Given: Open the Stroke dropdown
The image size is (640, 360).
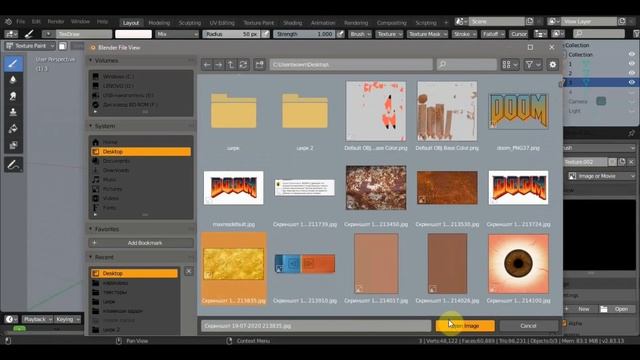Looking at the screenshot, I should click(x=464, y=34).
